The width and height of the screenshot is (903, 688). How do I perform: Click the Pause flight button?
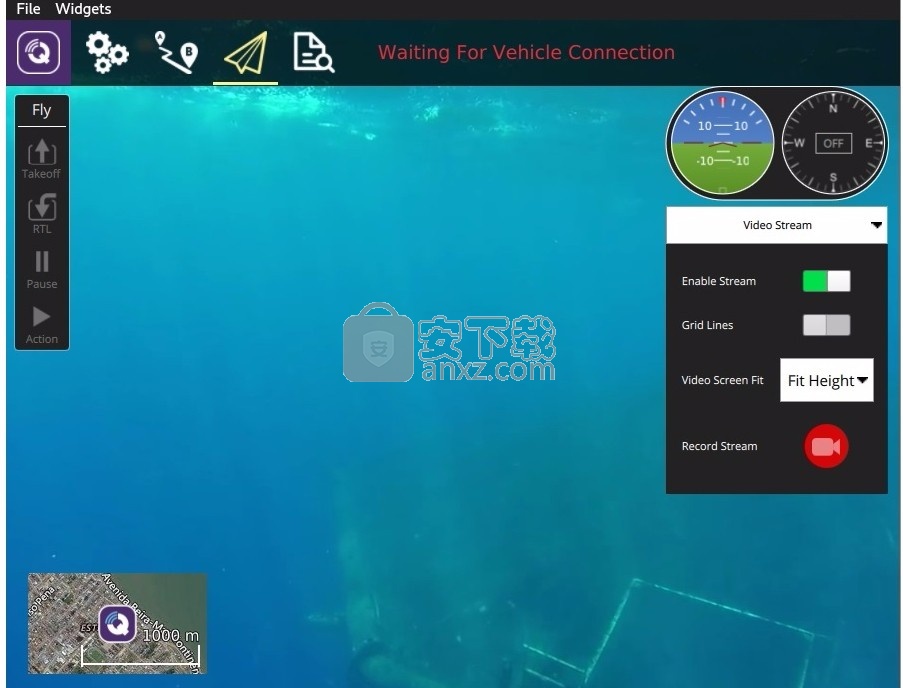41,269
